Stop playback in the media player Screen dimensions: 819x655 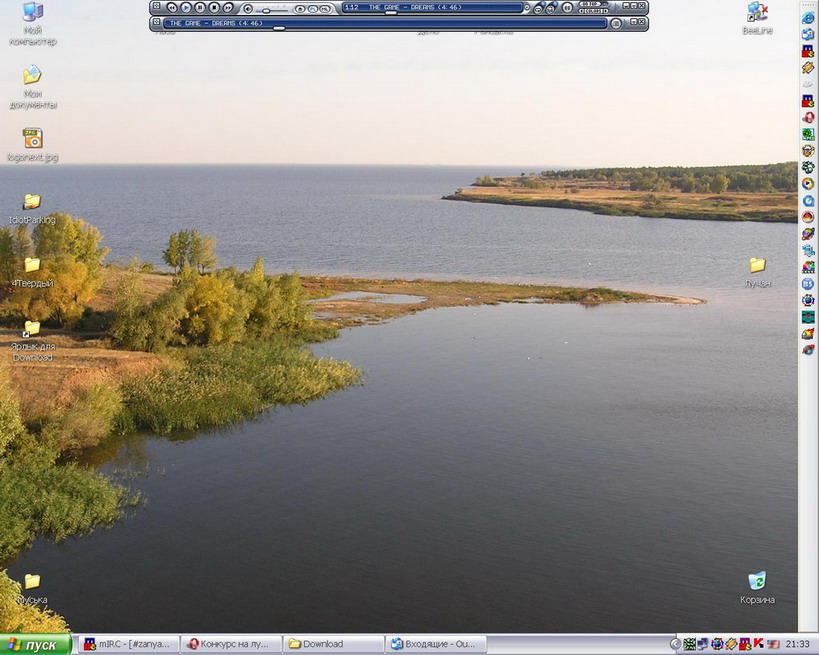click(x=214, y=8)
